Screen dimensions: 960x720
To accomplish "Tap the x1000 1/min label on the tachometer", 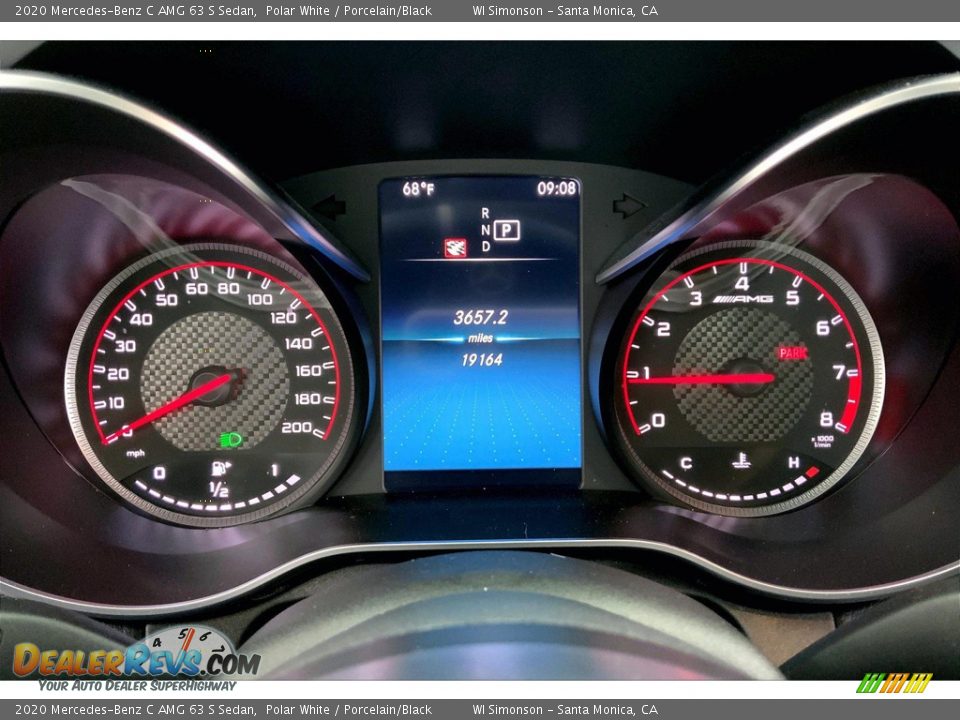I will 822,441.
